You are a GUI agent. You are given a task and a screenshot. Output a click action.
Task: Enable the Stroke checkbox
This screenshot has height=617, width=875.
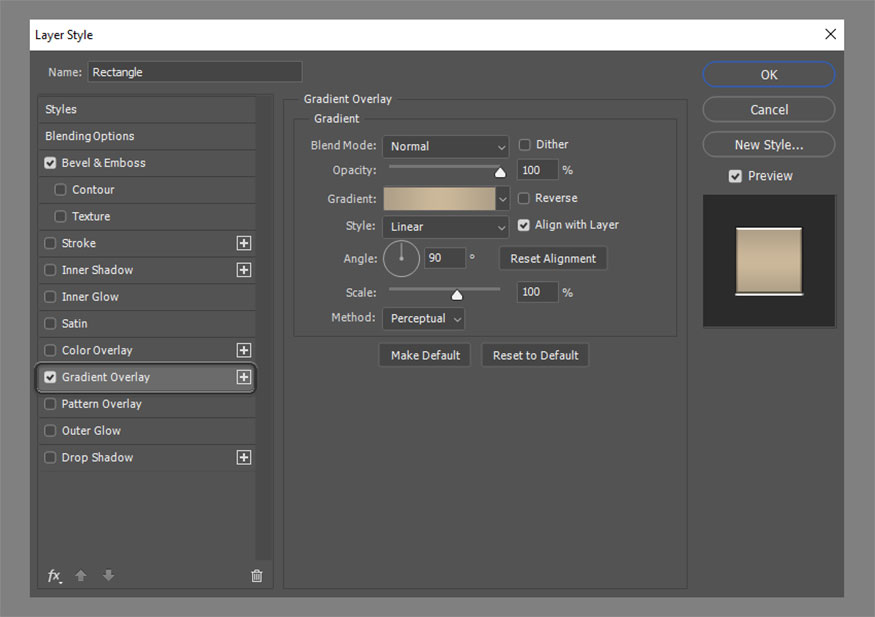pyautogui.click(x=50, y=243)
